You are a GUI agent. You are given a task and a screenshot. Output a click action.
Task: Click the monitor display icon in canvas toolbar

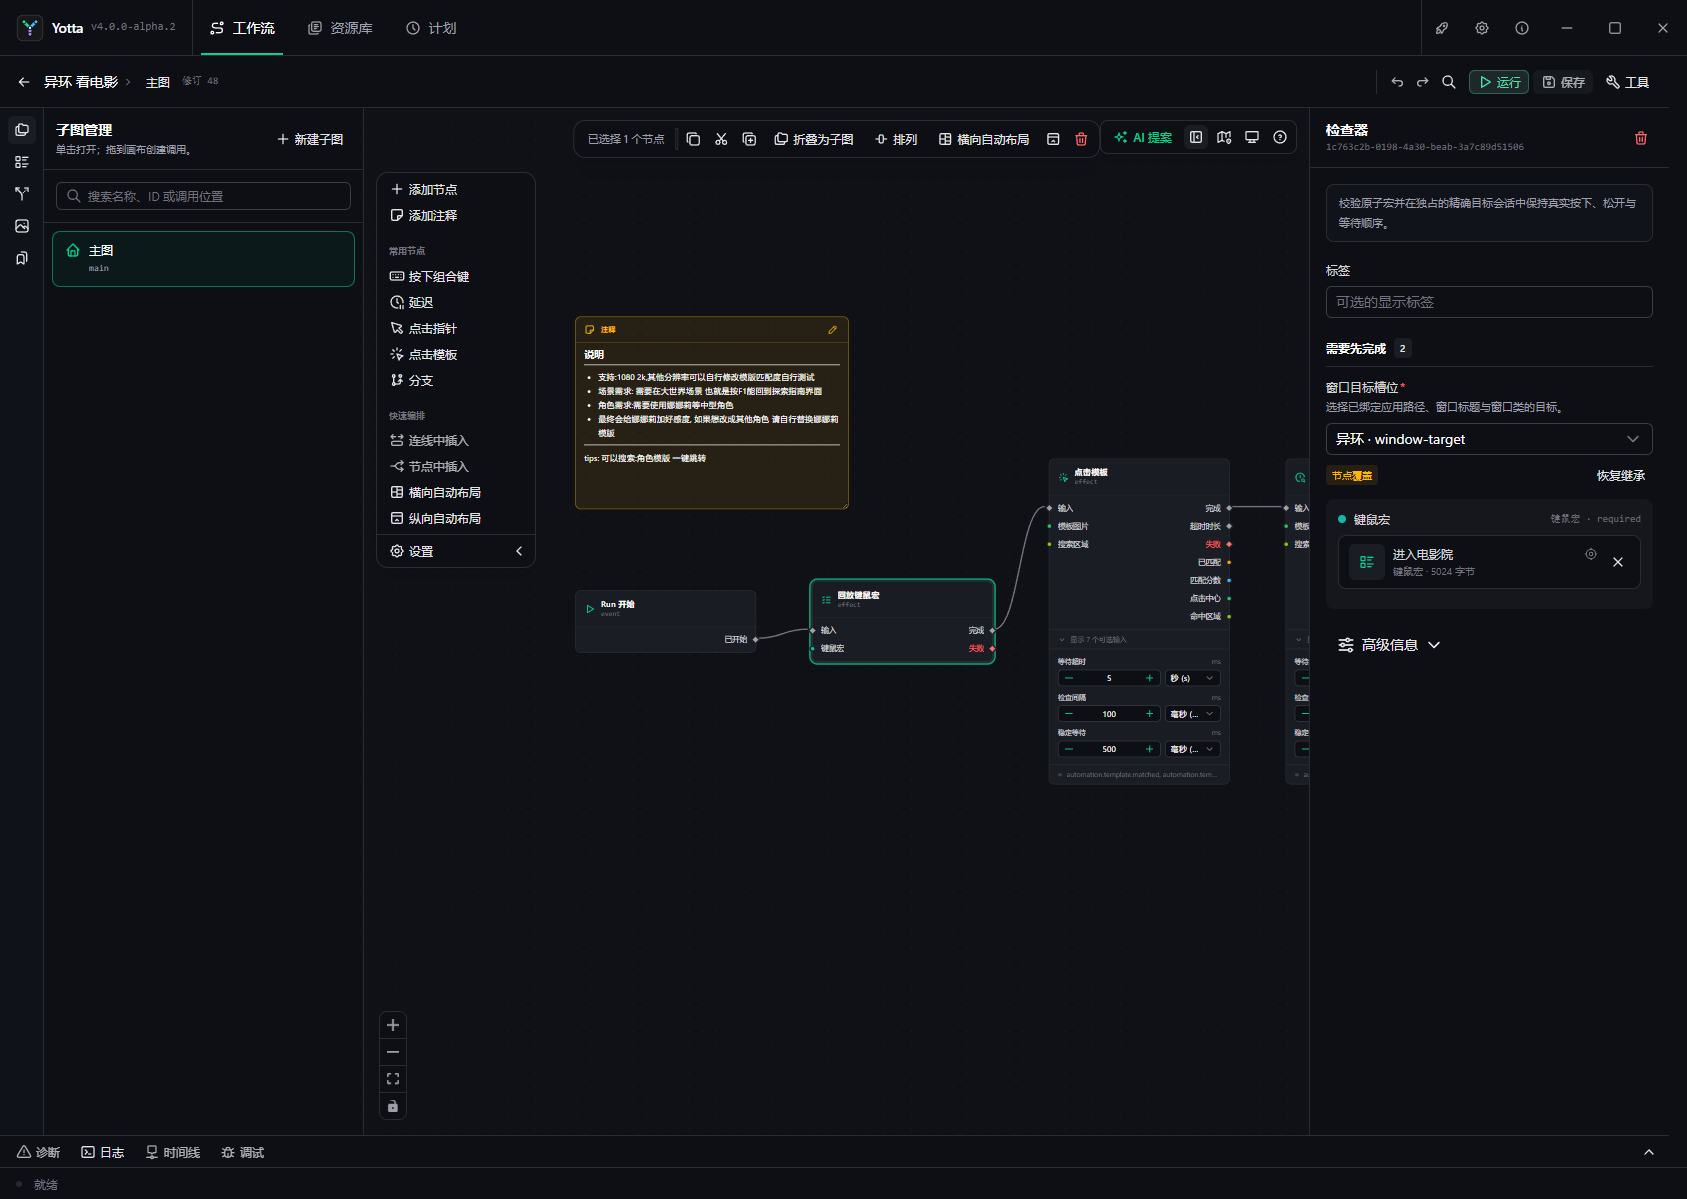point(1252,137)
